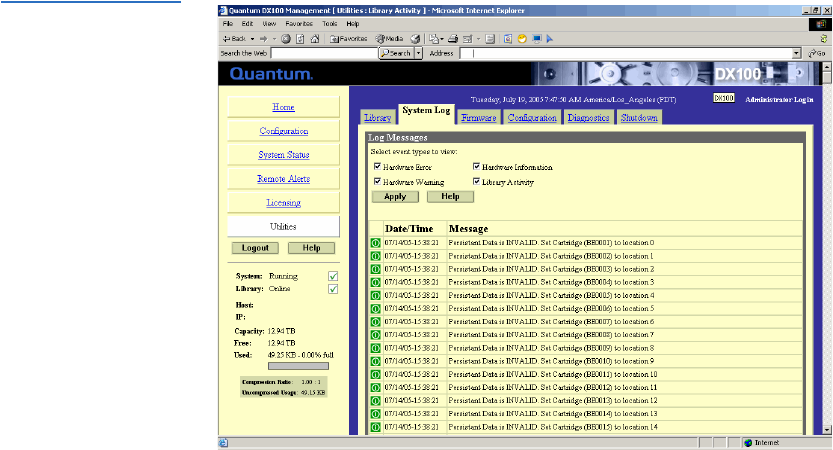Click the Logout button
The width and height of the screenshot is (833, 450).
(255, 248)
